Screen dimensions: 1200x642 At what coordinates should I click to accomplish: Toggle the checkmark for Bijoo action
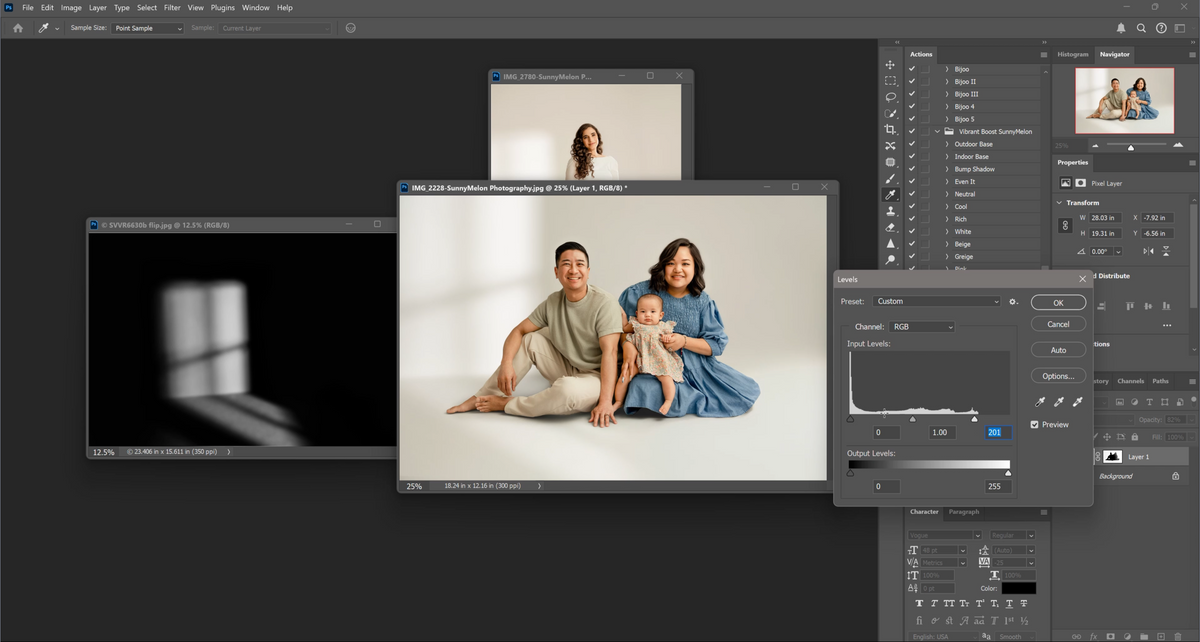[912, 69]
